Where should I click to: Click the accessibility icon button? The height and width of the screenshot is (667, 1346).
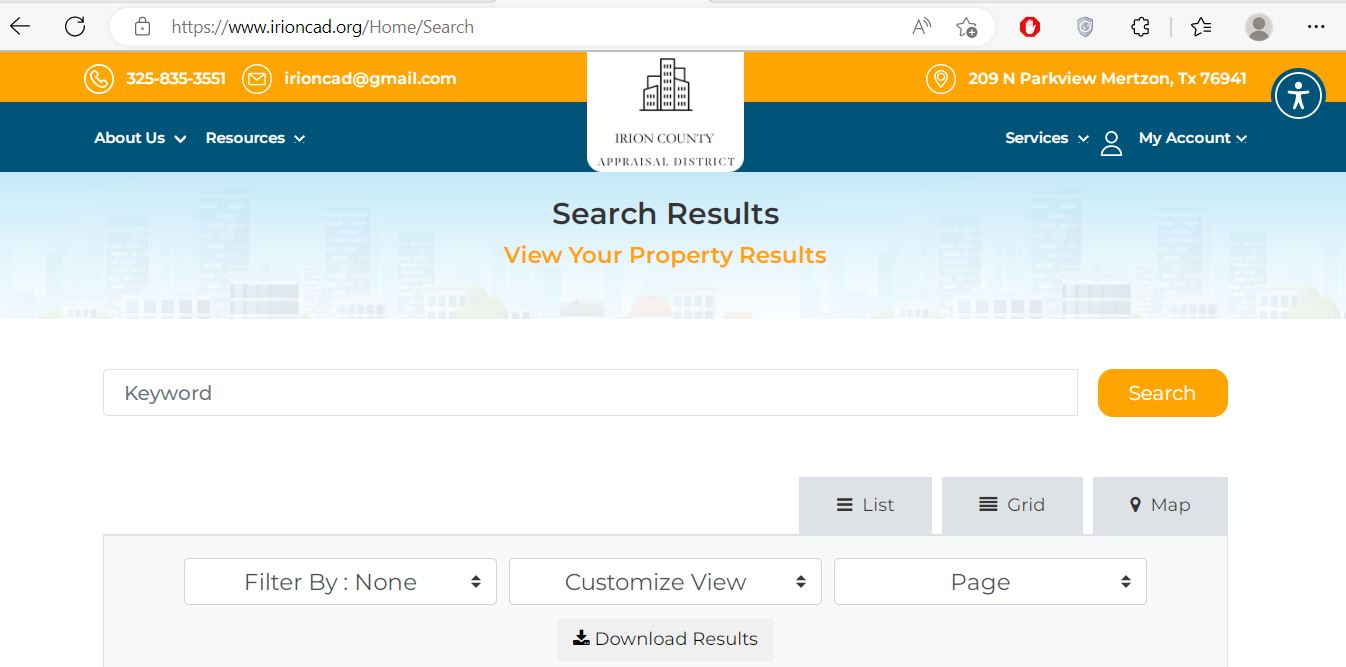click(1298, 95)
